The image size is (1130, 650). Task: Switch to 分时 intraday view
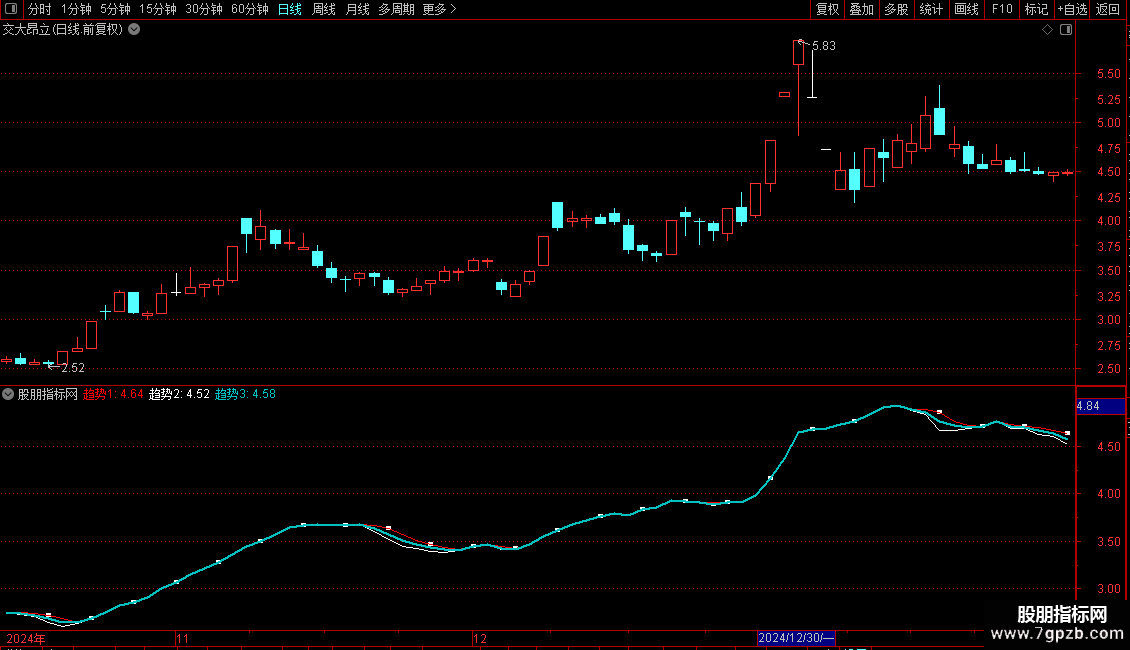click(40, 9)
